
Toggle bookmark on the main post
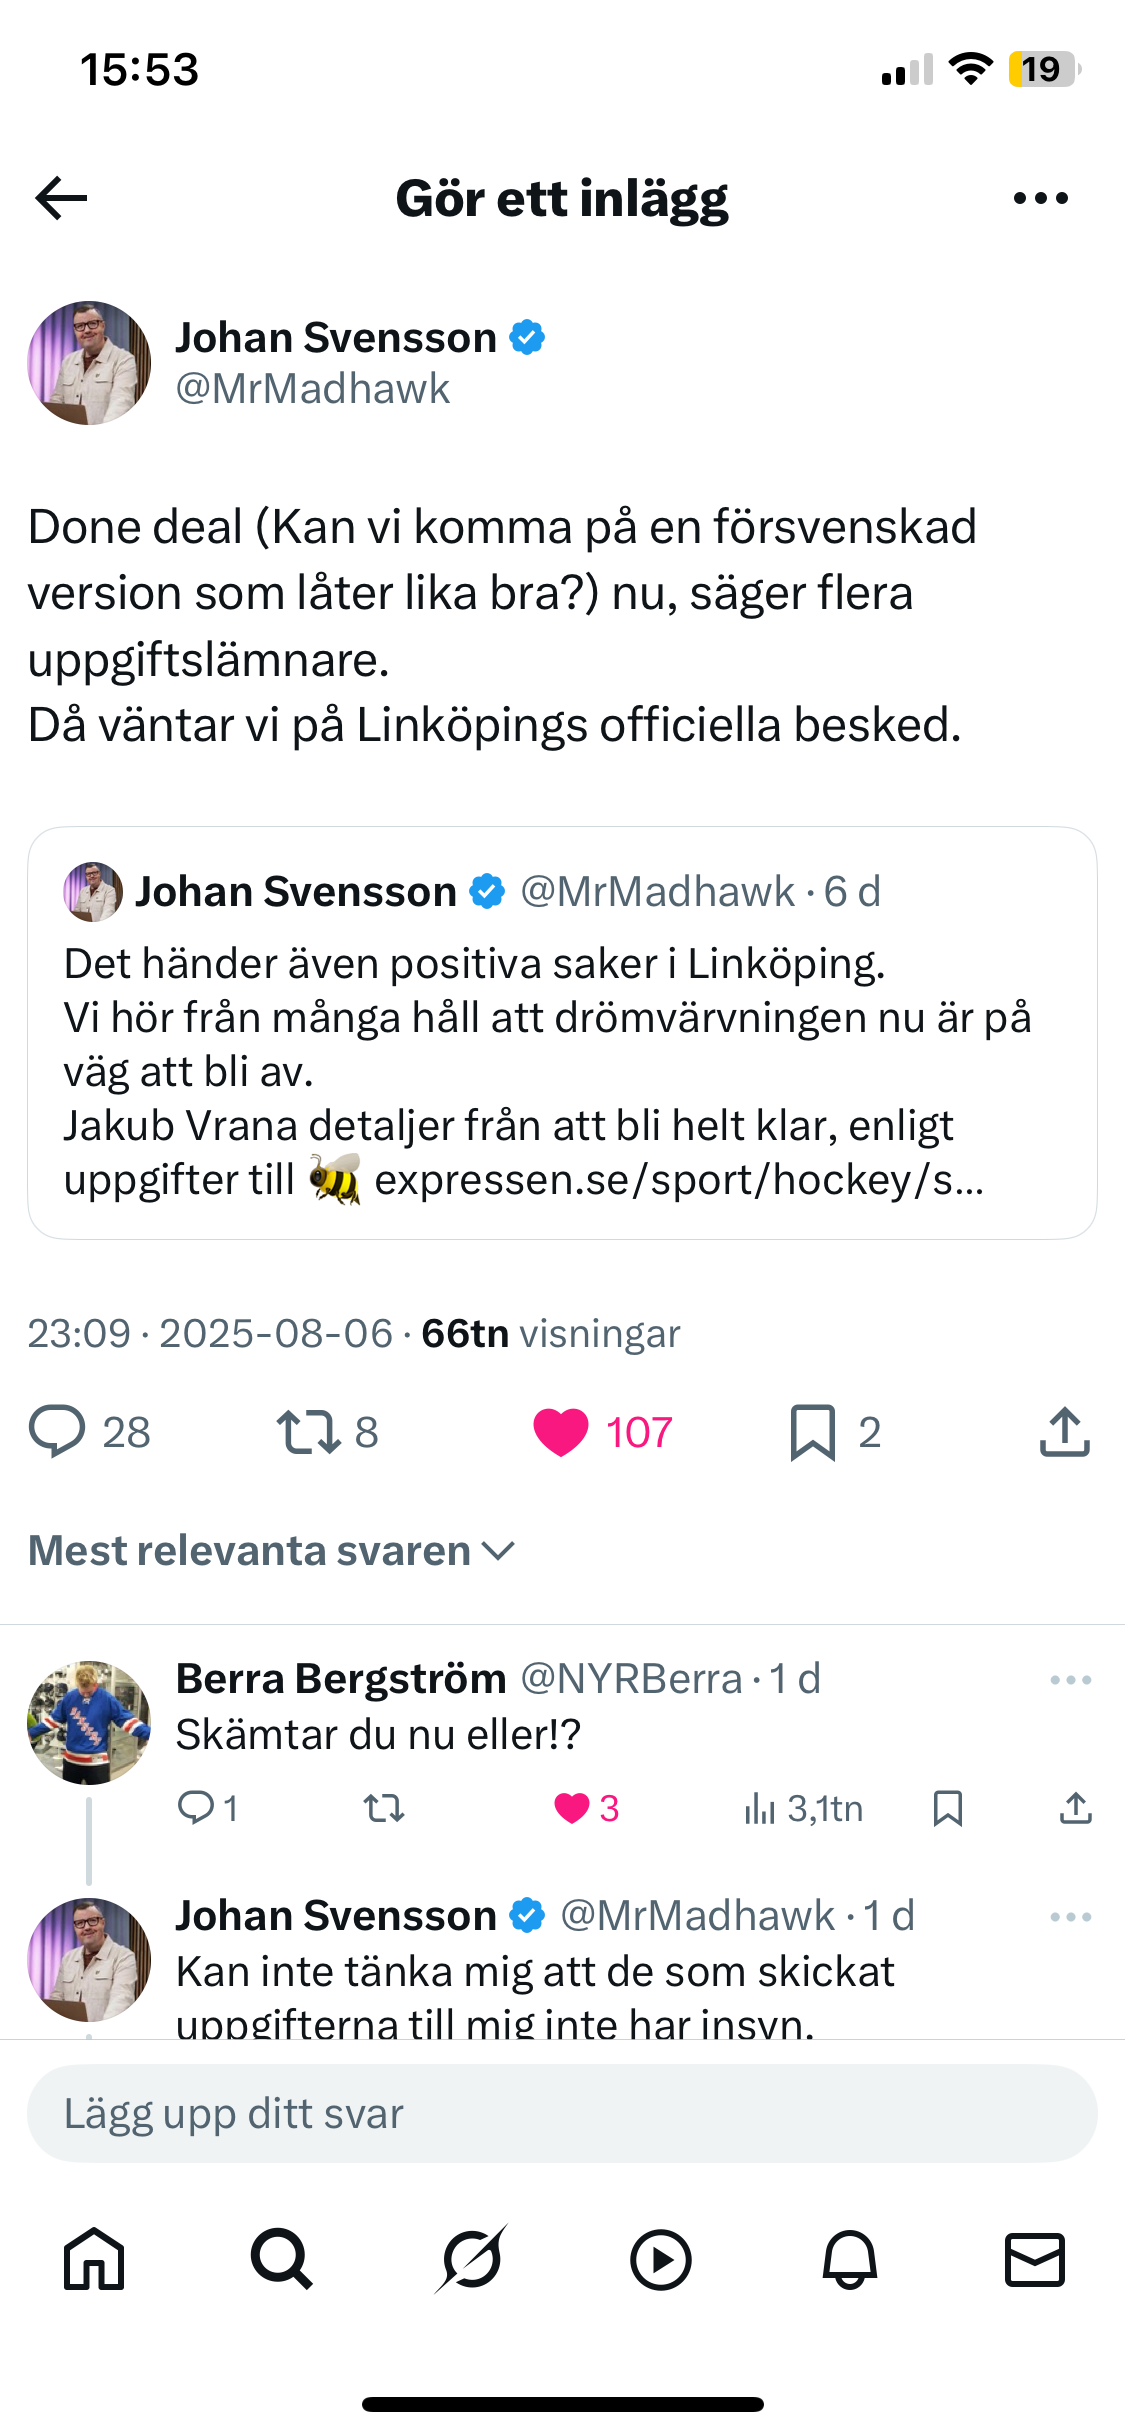tap(812, 1431)
